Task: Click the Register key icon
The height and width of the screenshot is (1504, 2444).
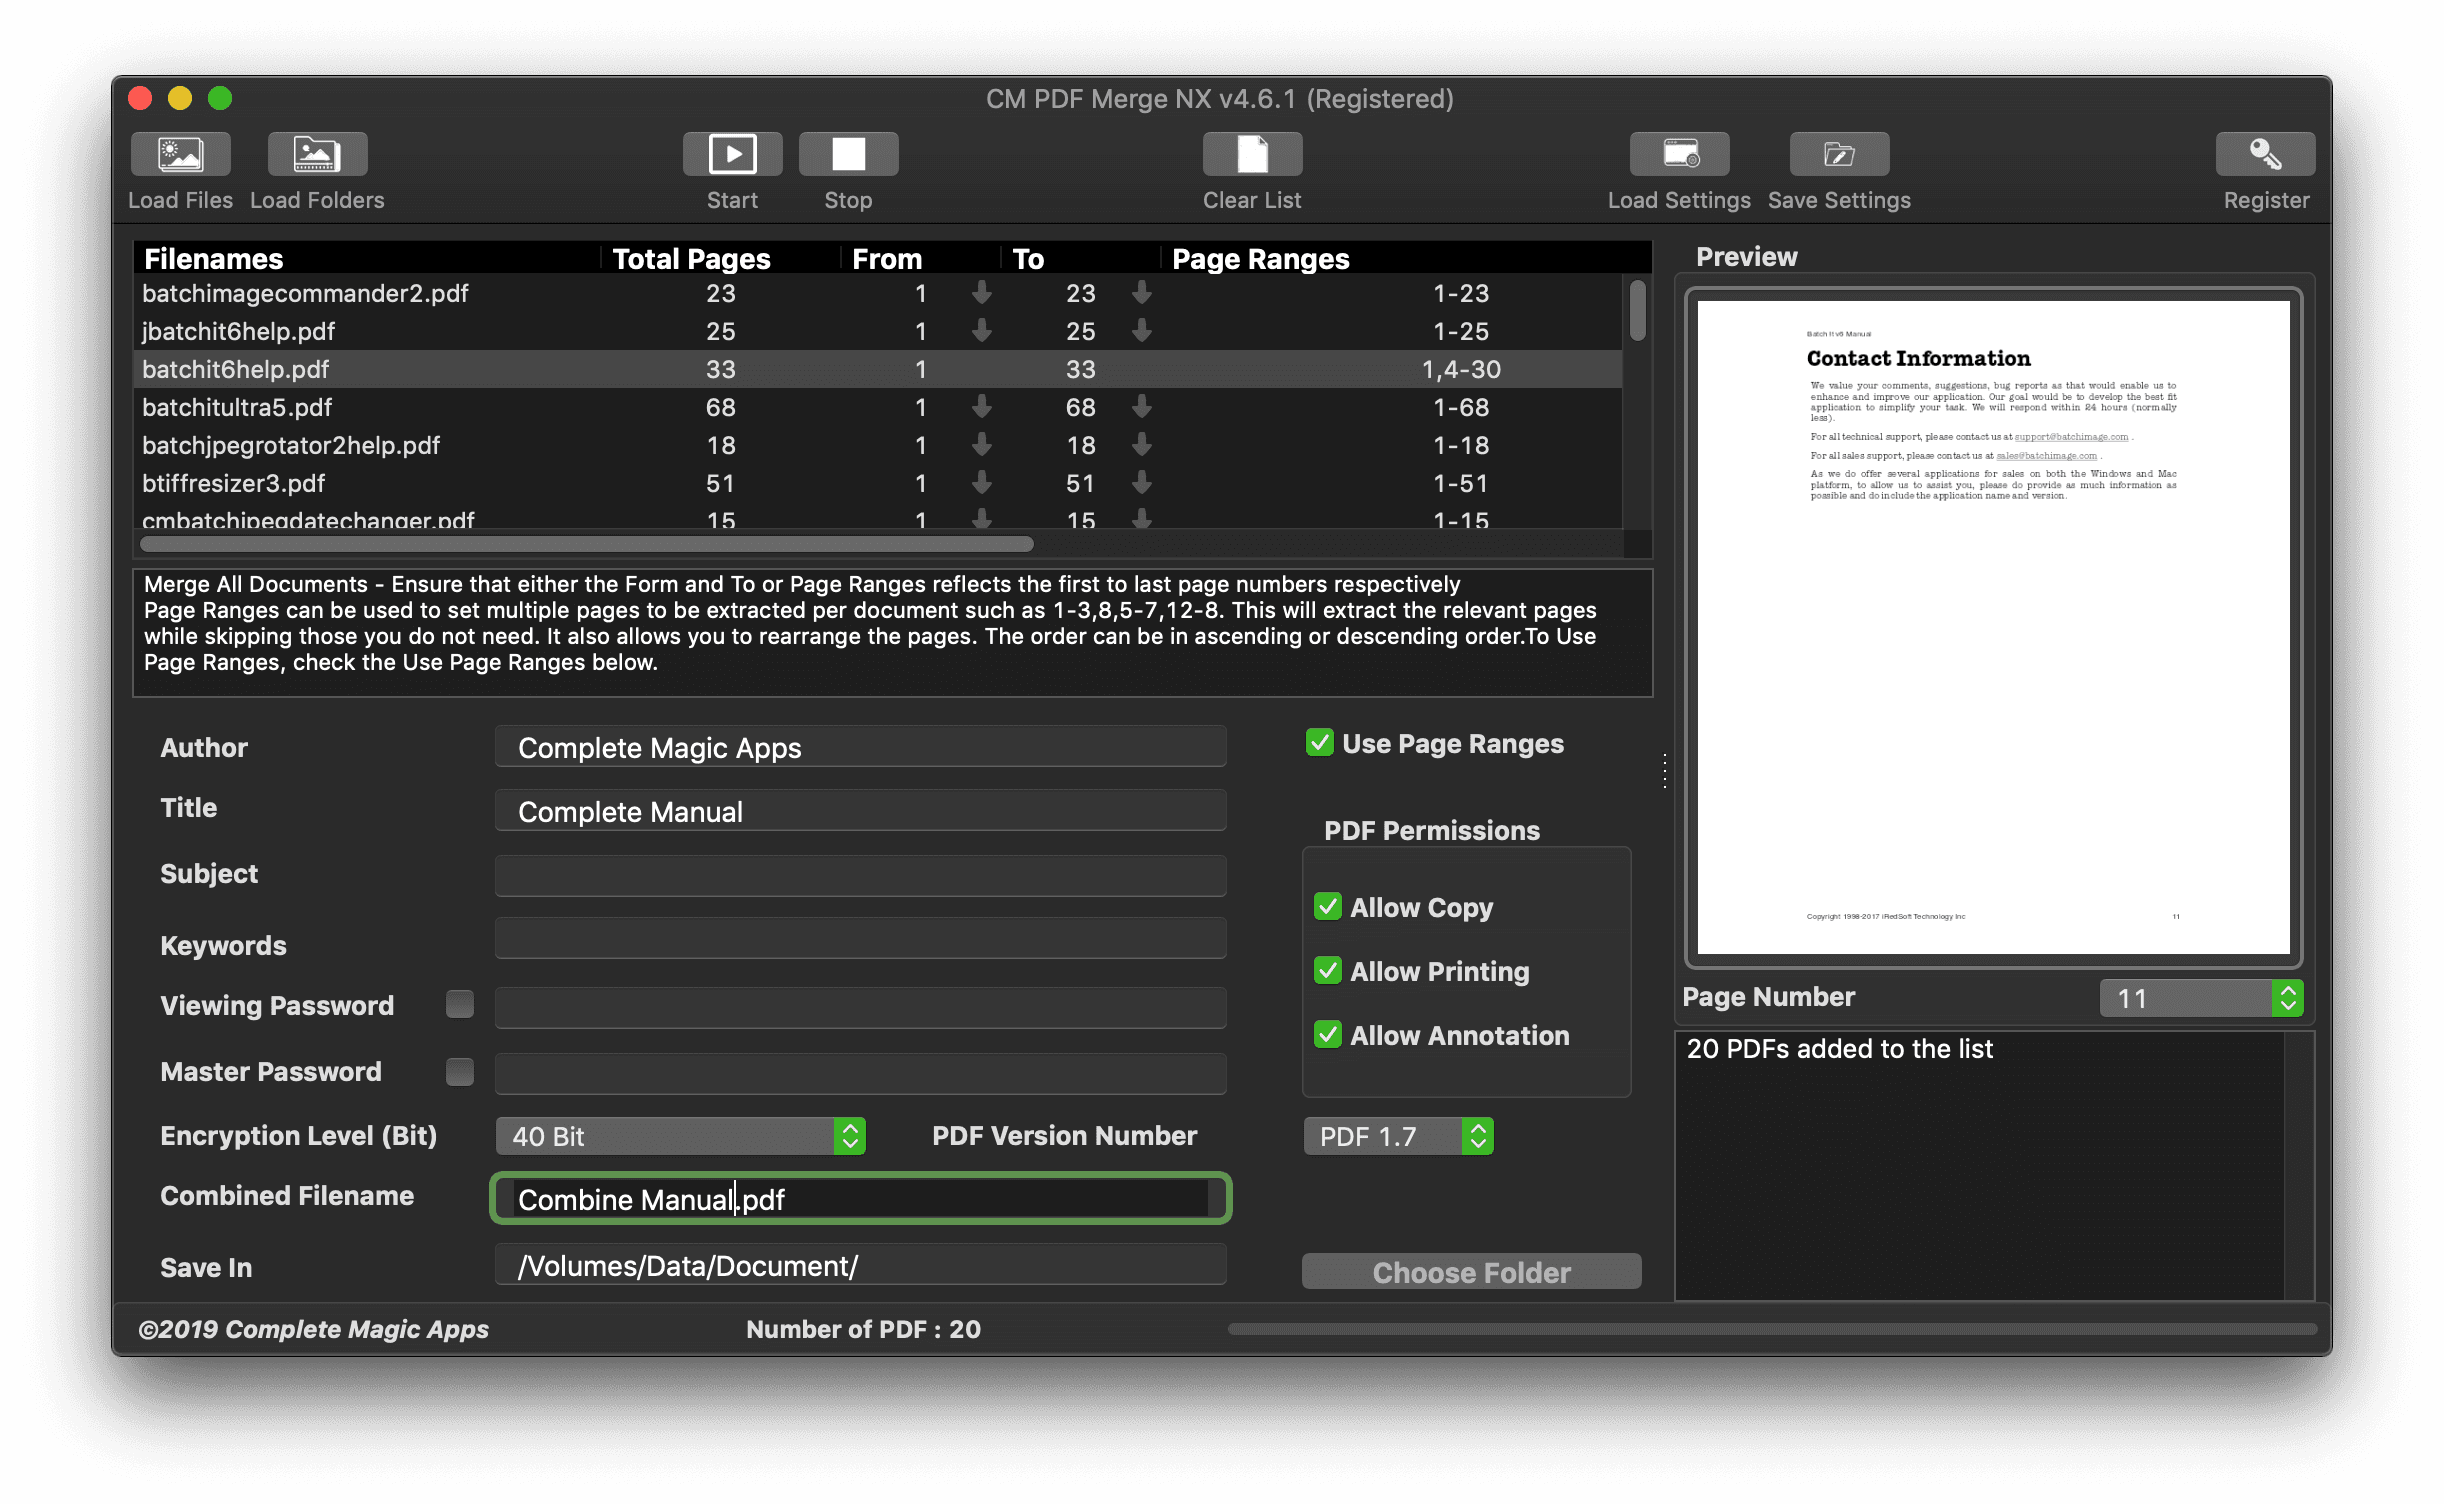Action: (x=2266, y=154)
